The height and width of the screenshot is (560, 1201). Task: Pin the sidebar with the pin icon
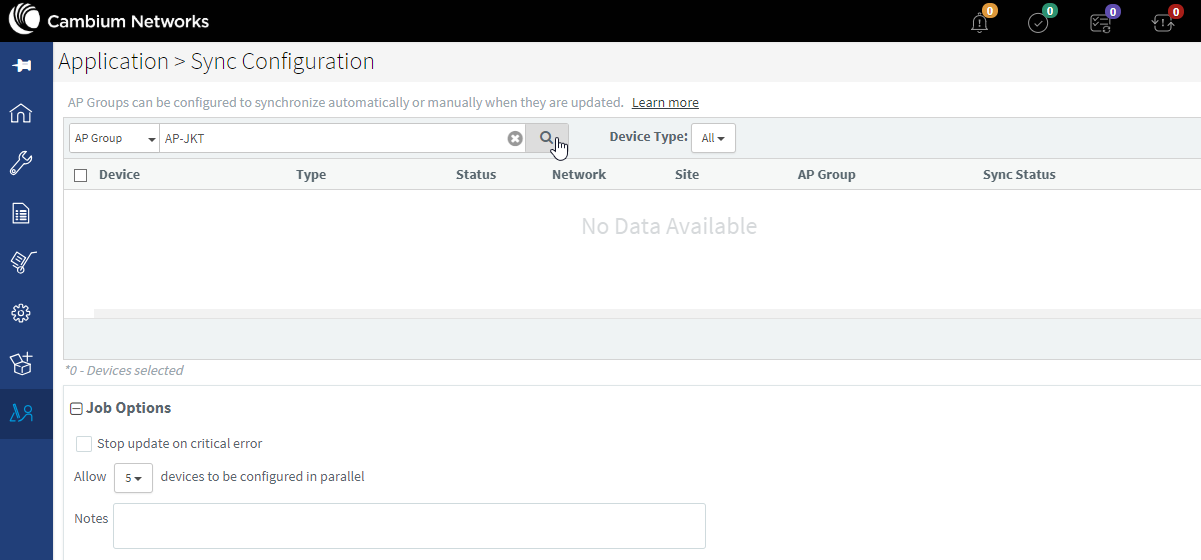pos(21,65)
